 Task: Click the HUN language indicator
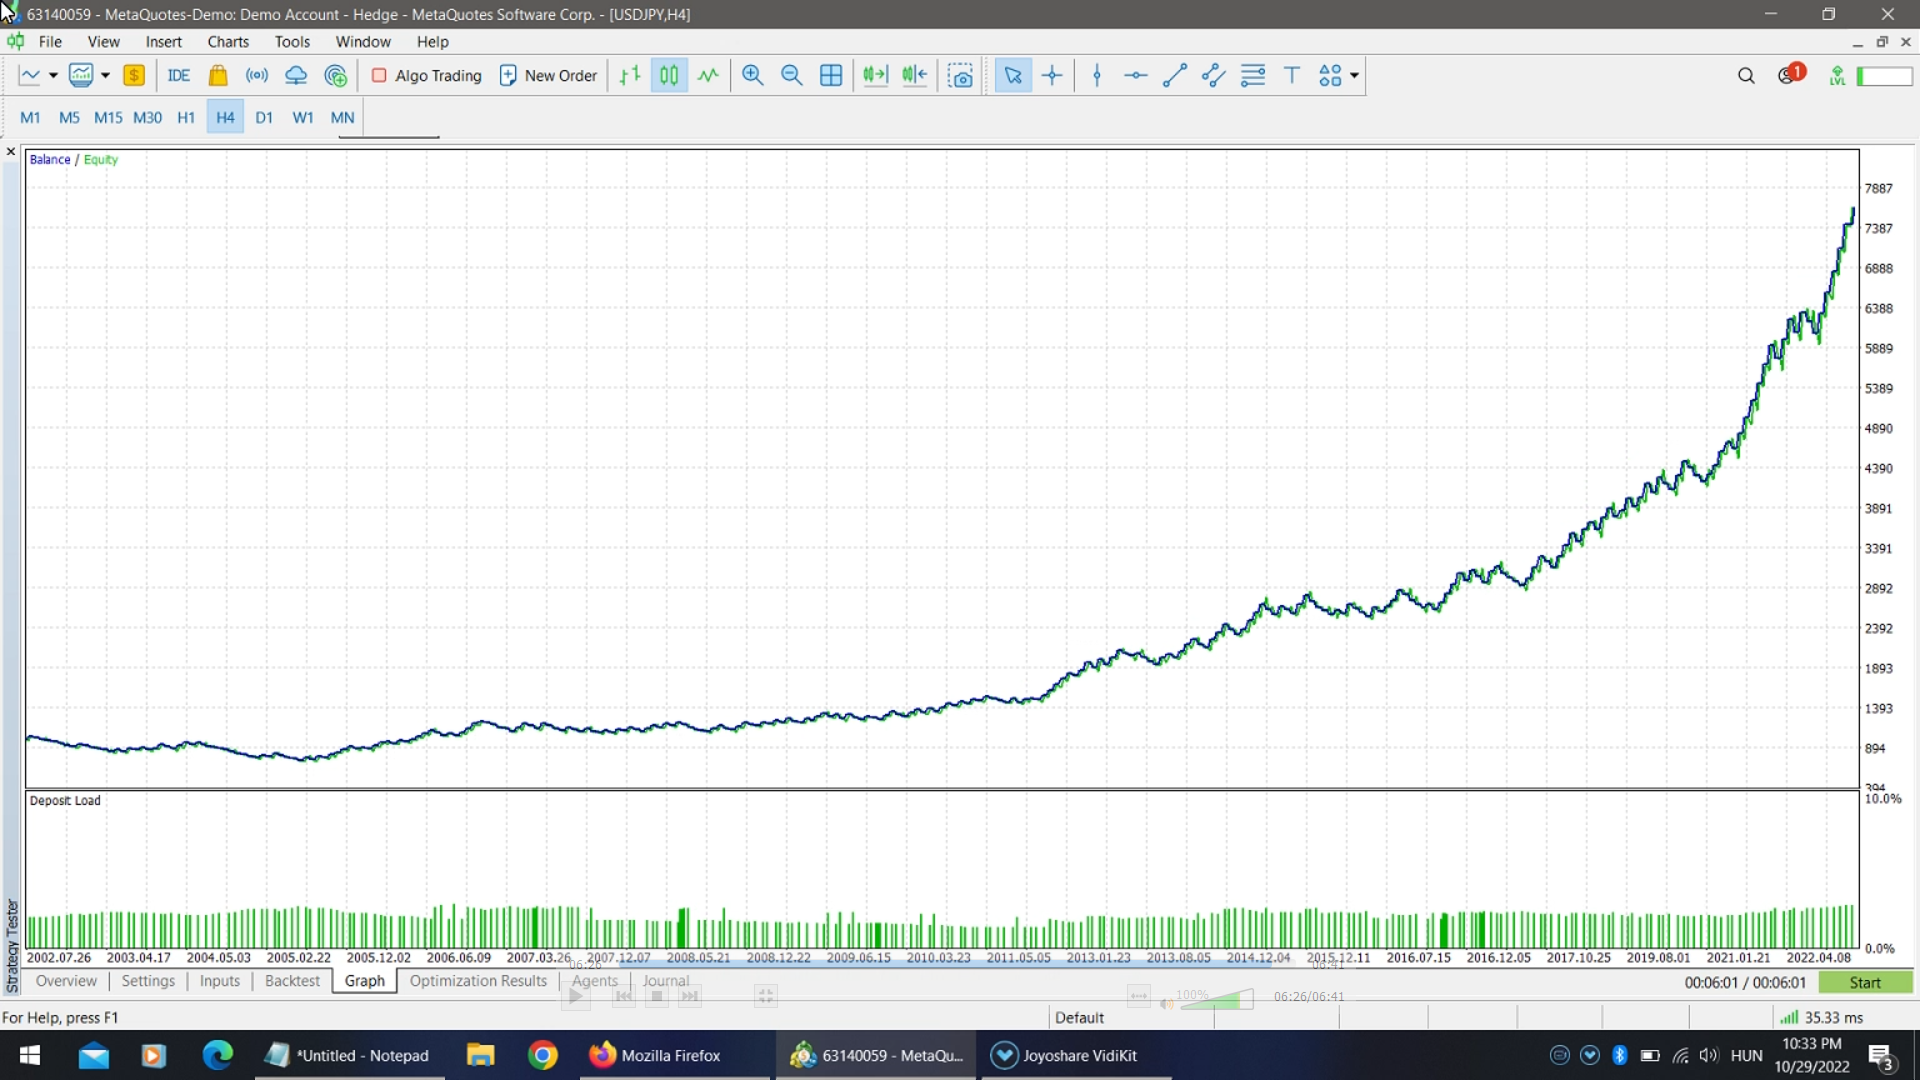pyautogui.click(x=1746, y=1055)
